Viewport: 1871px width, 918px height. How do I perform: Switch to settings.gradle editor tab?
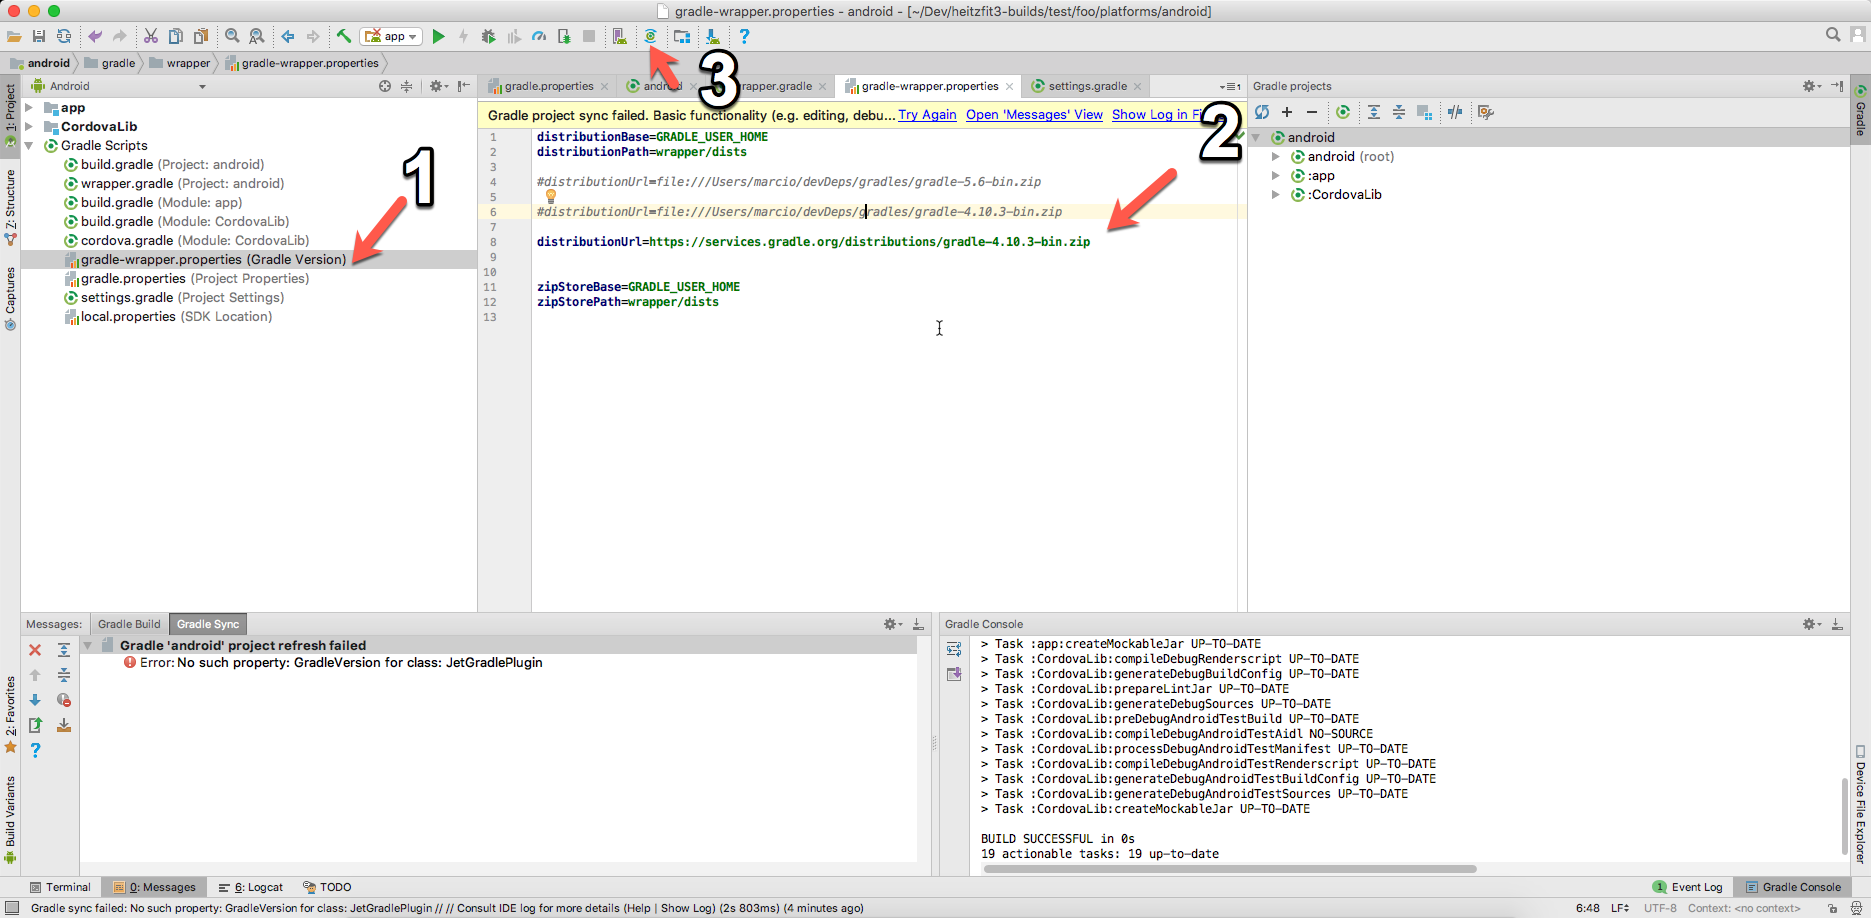pyautogui.click(x=1087, y=86)
